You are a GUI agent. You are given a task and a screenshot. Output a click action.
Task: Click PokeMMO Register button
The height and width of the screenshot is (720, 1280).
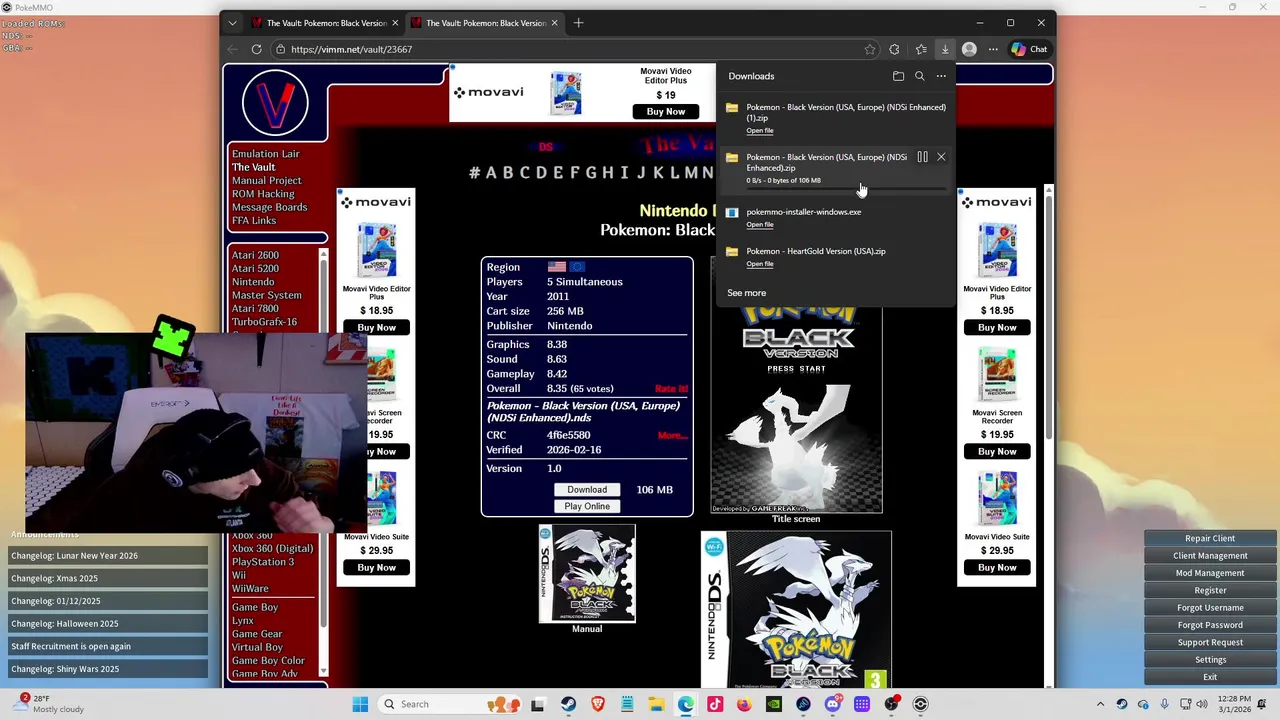click(1210, 590)
